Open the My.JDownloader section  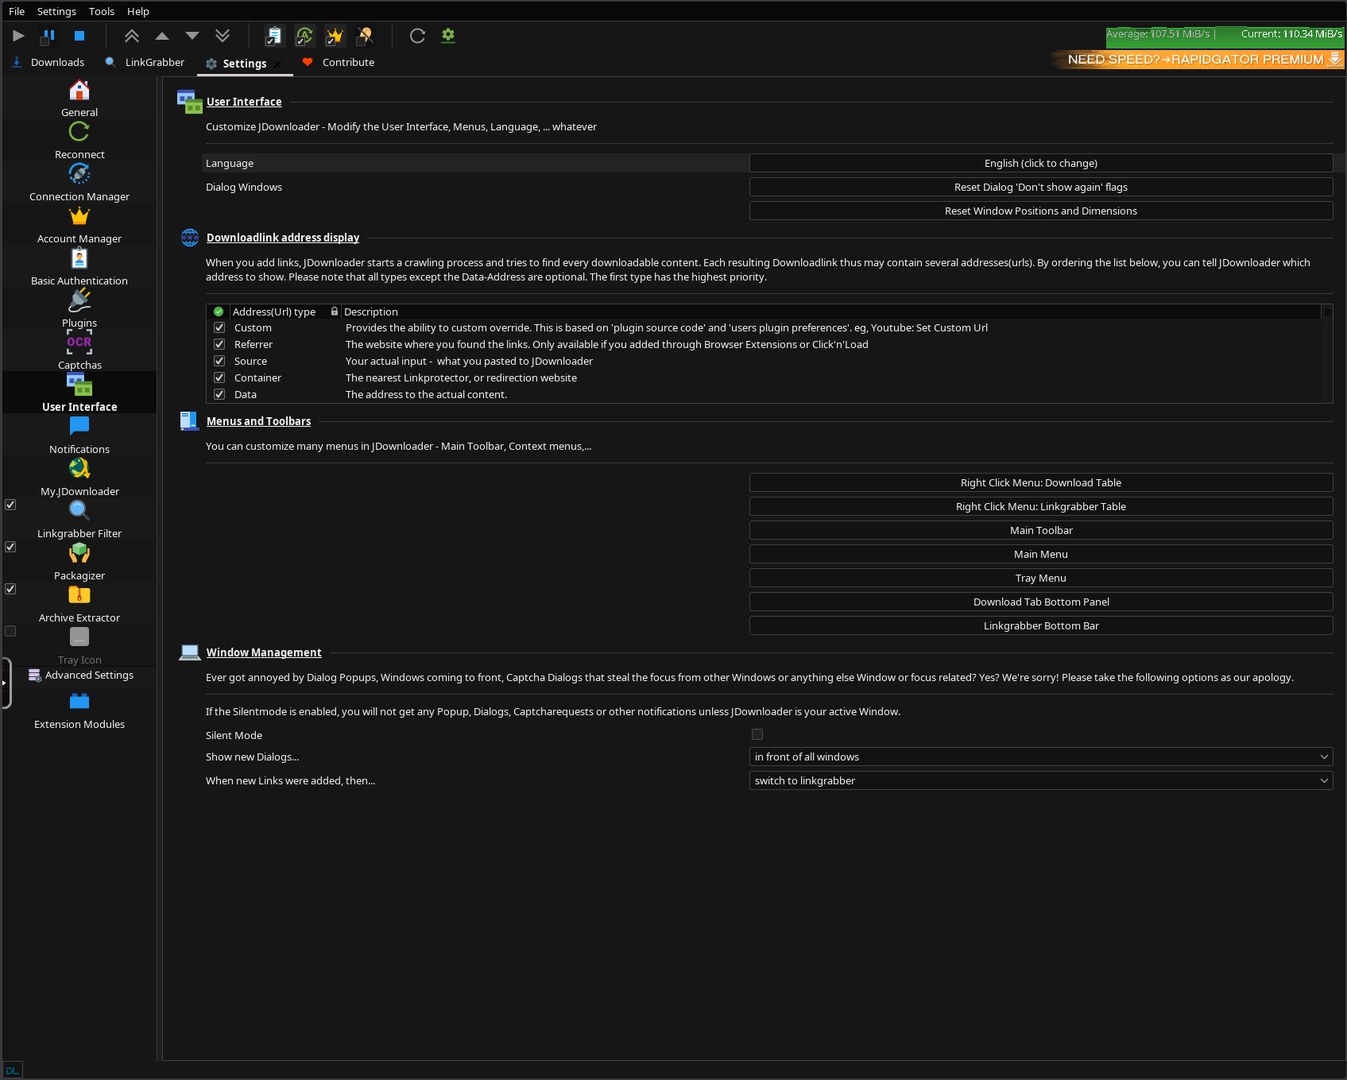tap(79, 477)
